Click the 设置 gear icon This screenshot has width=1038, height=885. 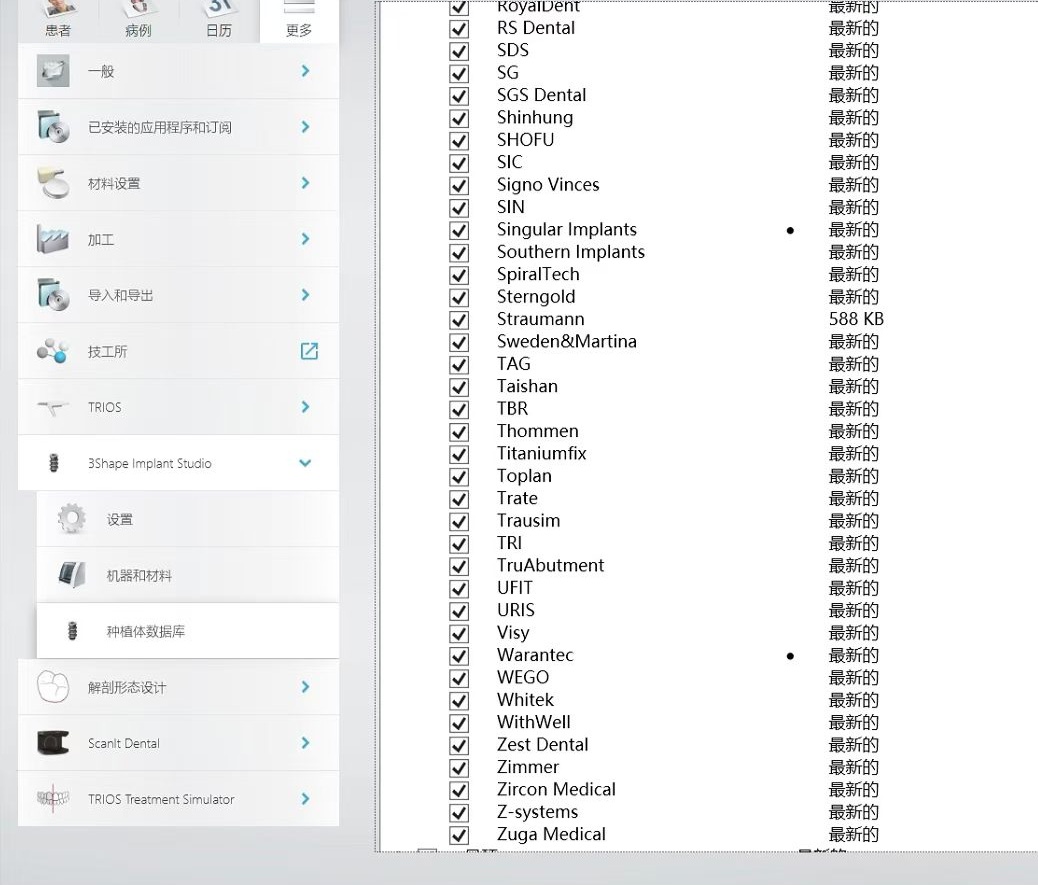(x=71, y=519)
